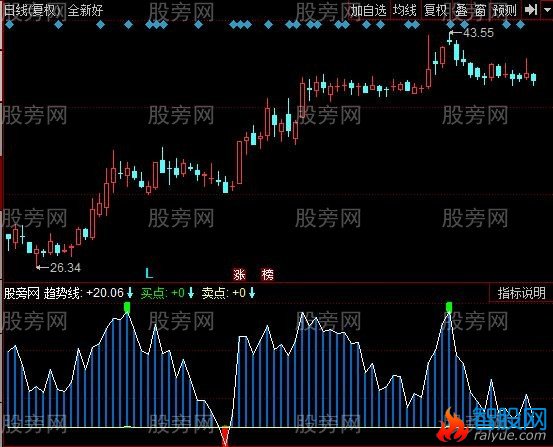This screenshot has height=447, width=553.
Task: Click the down arrow beside 买点 +0
Action: pyautogui.click(x=191, y=292)
